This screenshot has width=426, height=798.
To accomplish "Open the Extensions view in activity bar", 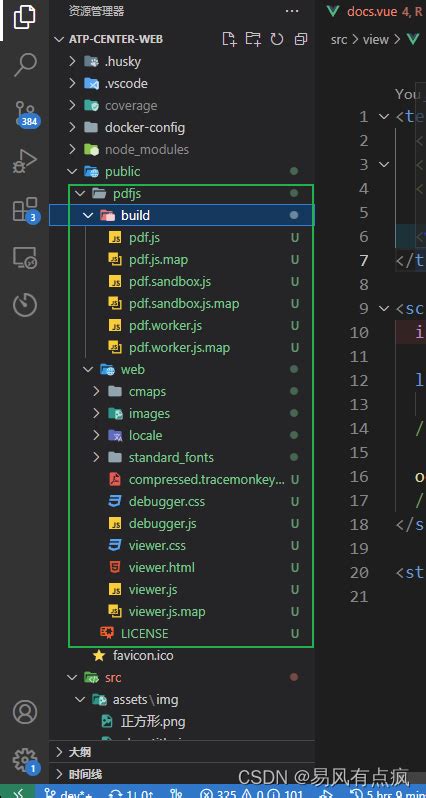I will pos(25,209).
